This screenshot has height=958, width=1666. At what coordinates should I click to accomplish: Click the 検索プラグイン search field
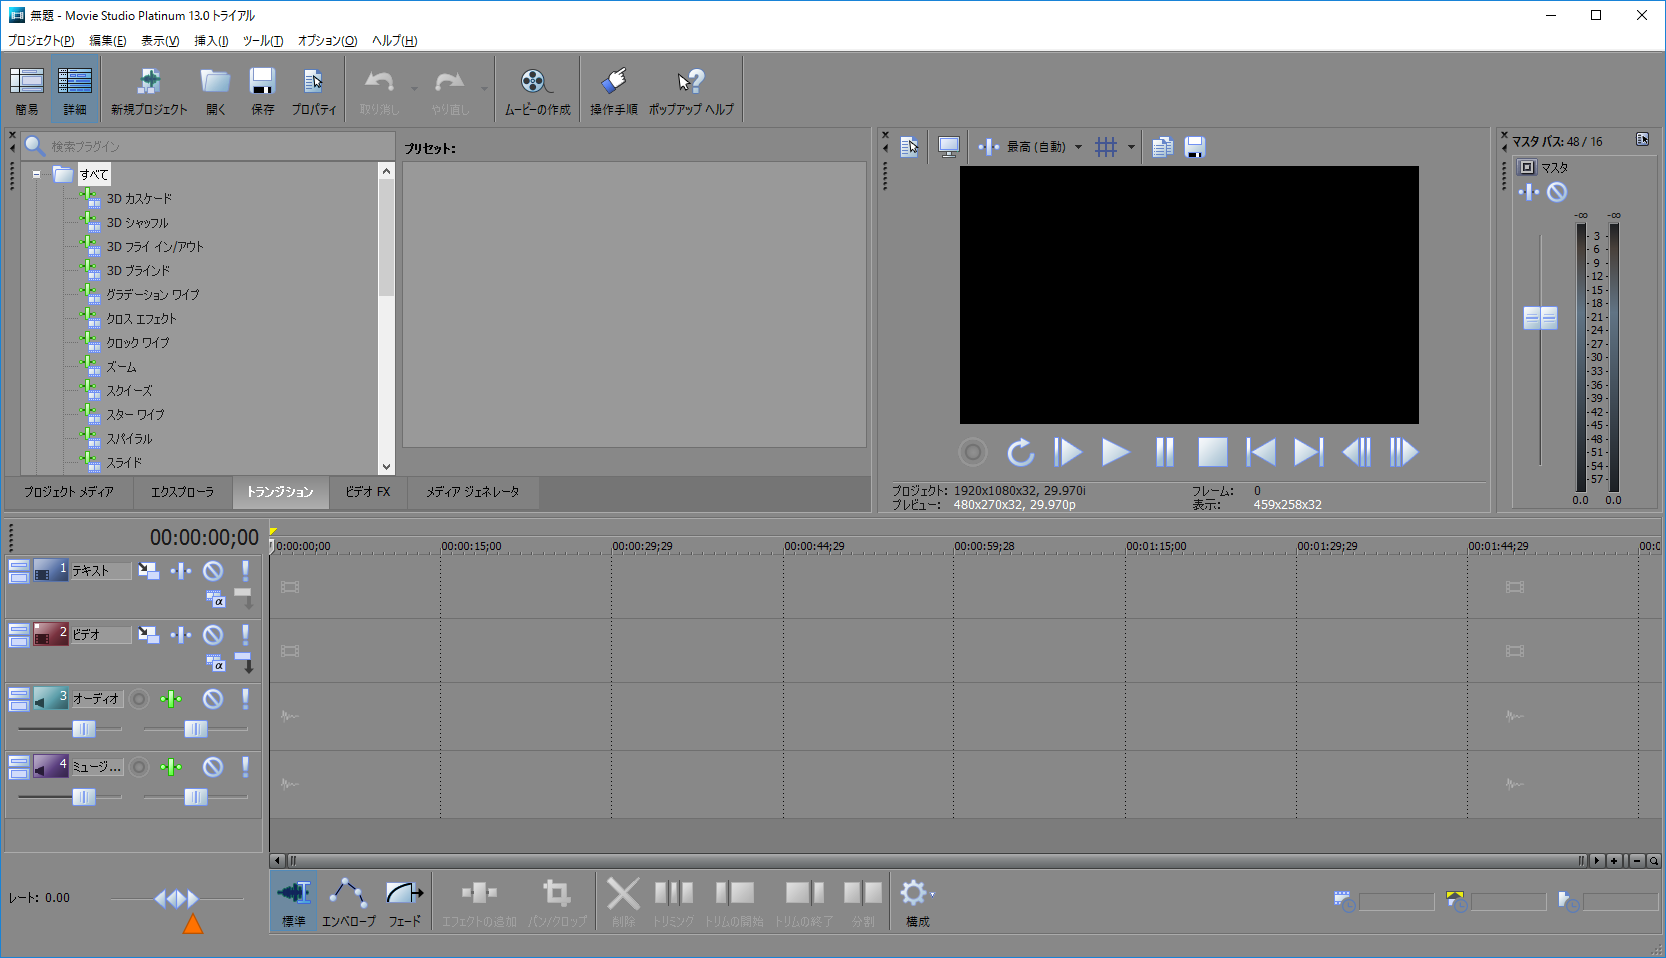(x=208, y=146)
